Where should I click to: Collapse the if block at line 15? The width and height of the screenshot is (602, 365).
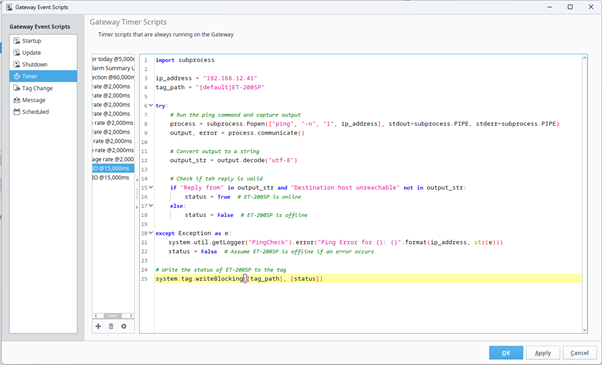click(x=151, y=187)
